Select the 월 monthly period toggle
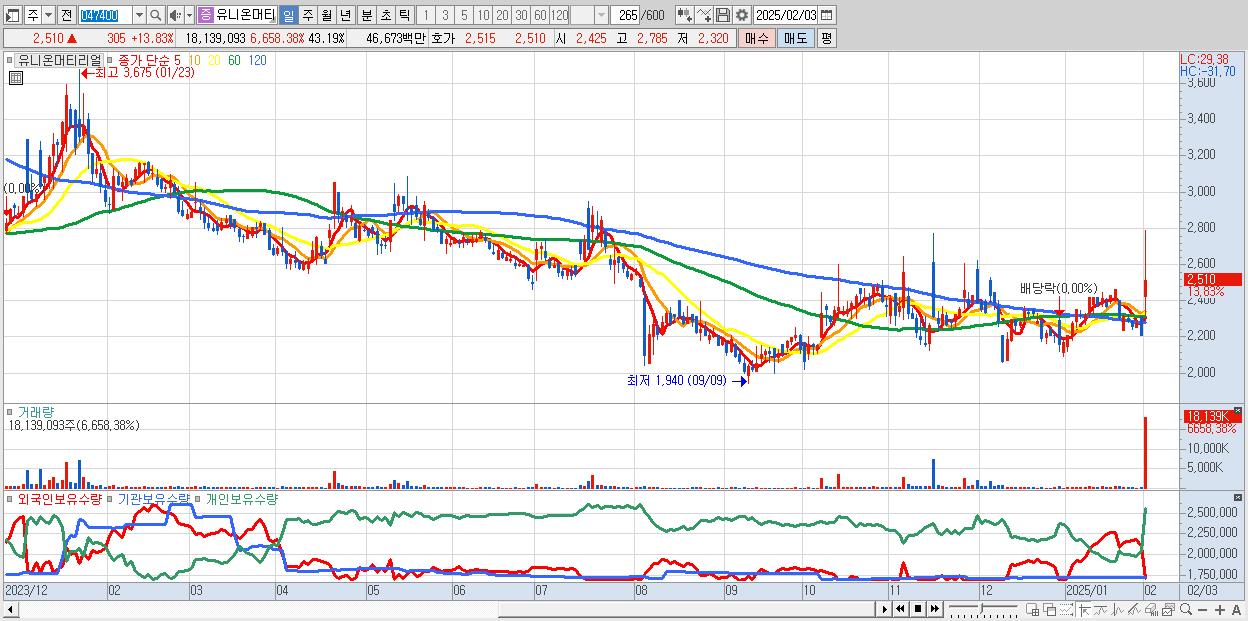 coord(326,15)
